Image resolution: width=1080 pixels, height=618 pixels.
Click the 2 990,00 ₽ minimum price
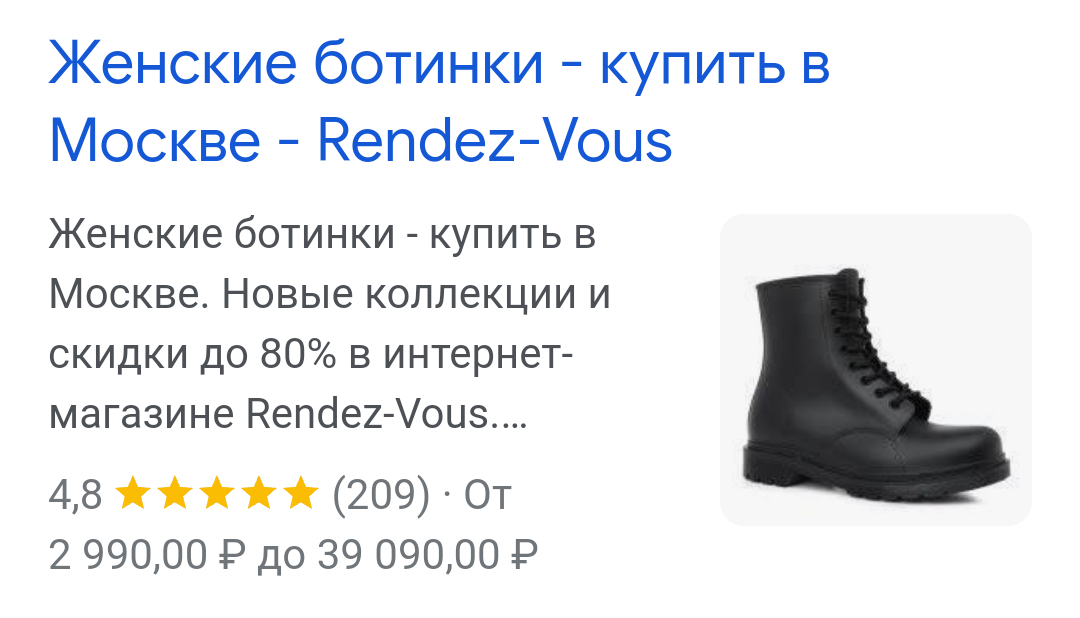click(147, 555)
